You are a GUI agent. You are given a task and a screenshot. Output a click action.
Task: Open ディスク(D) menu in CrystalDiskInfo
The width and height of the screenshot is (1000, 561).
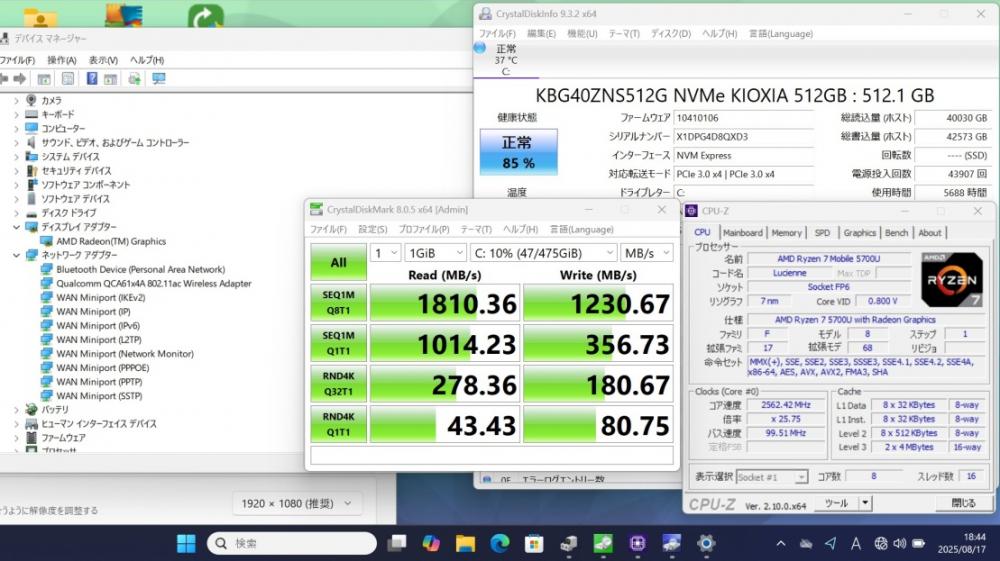point(670,34)
